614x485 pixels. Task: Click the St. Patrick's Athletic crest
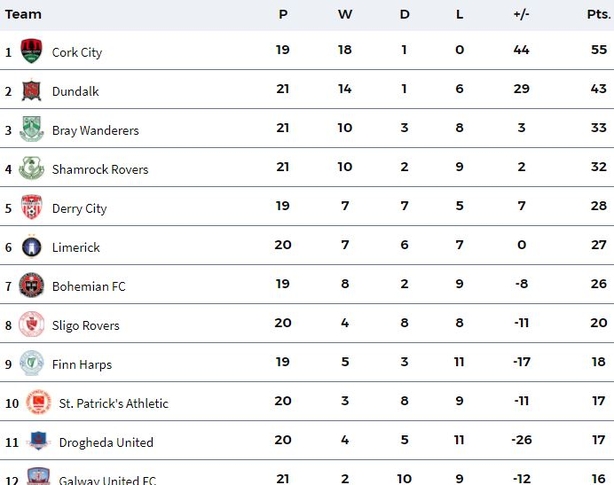tap(38, 402)
